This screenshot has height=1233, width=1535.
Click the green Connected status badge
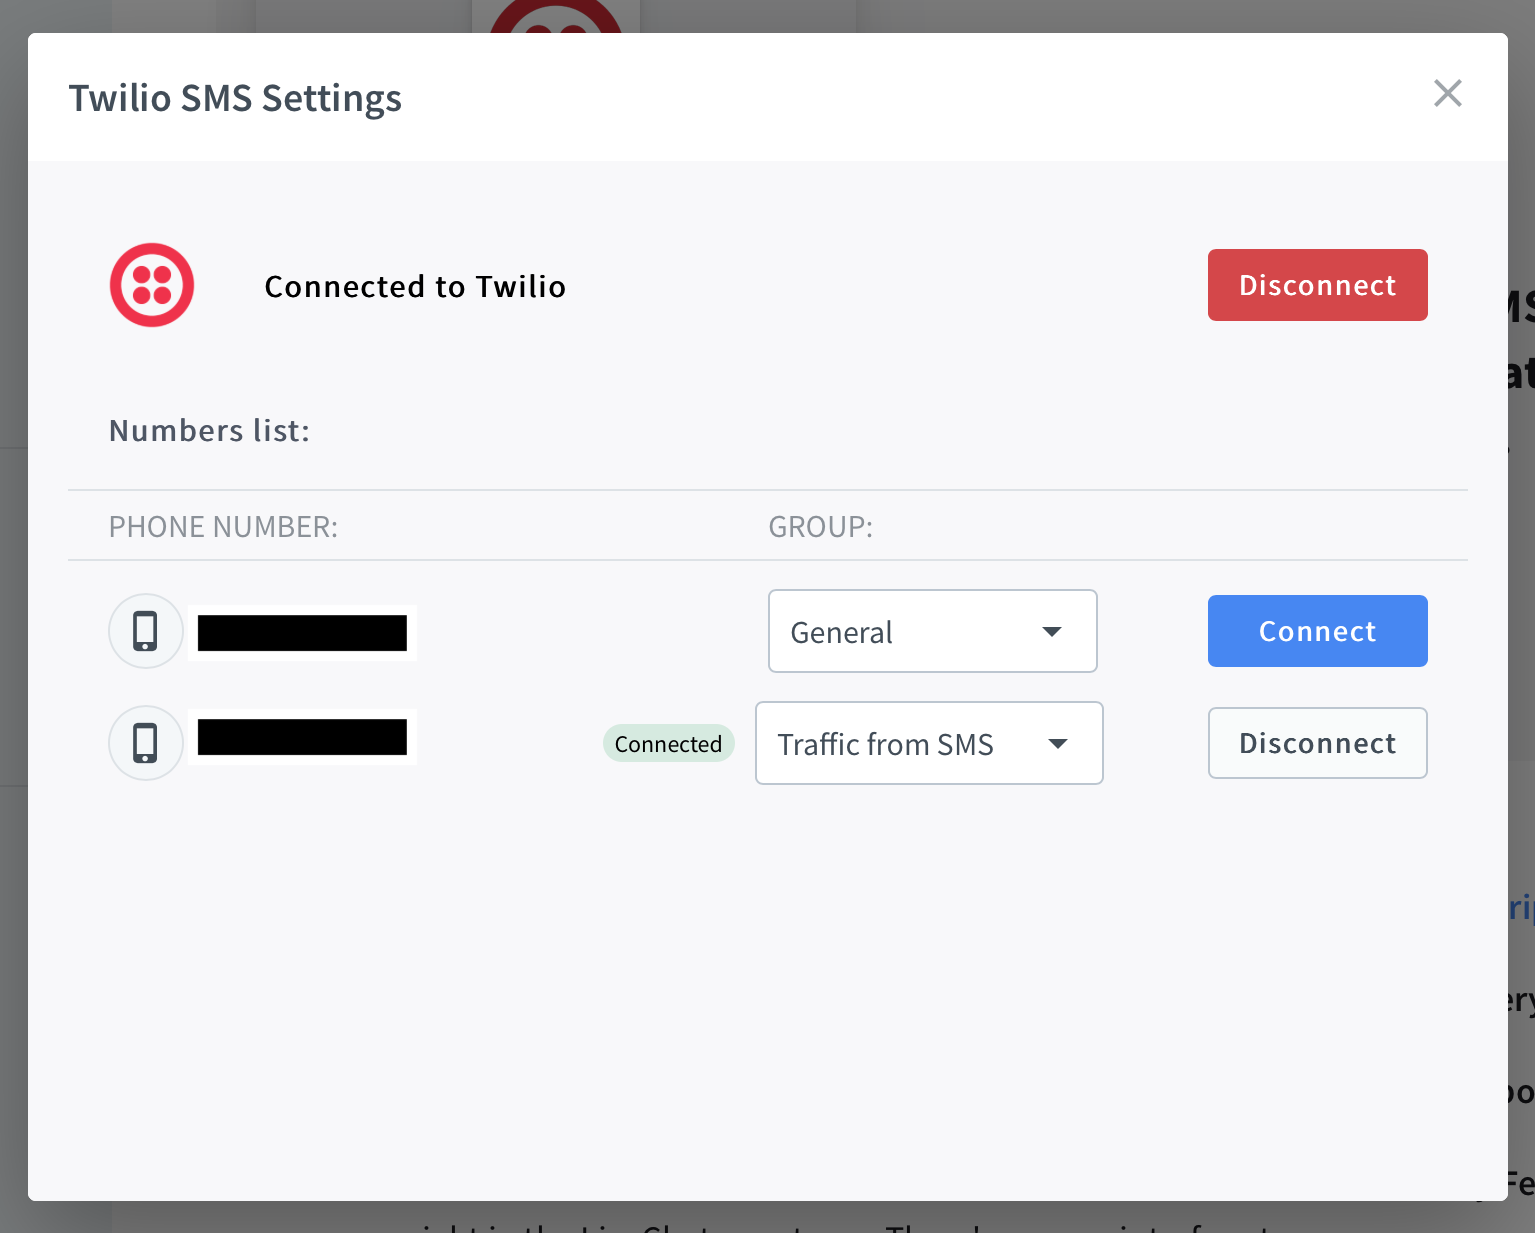point(668,743)
